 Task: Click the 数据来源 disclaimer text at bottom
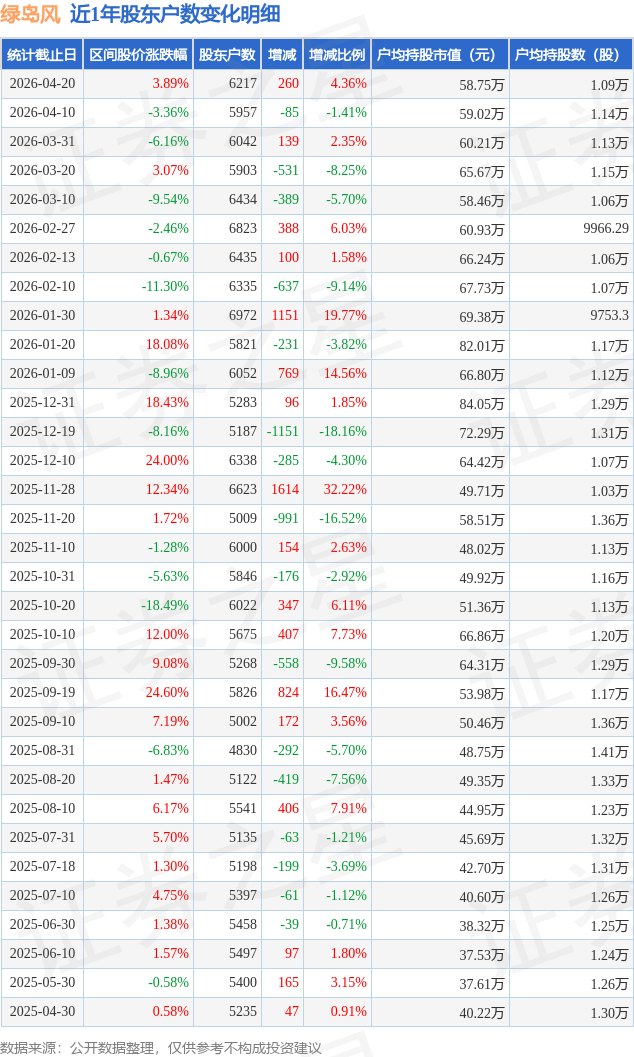(161, 1047)
